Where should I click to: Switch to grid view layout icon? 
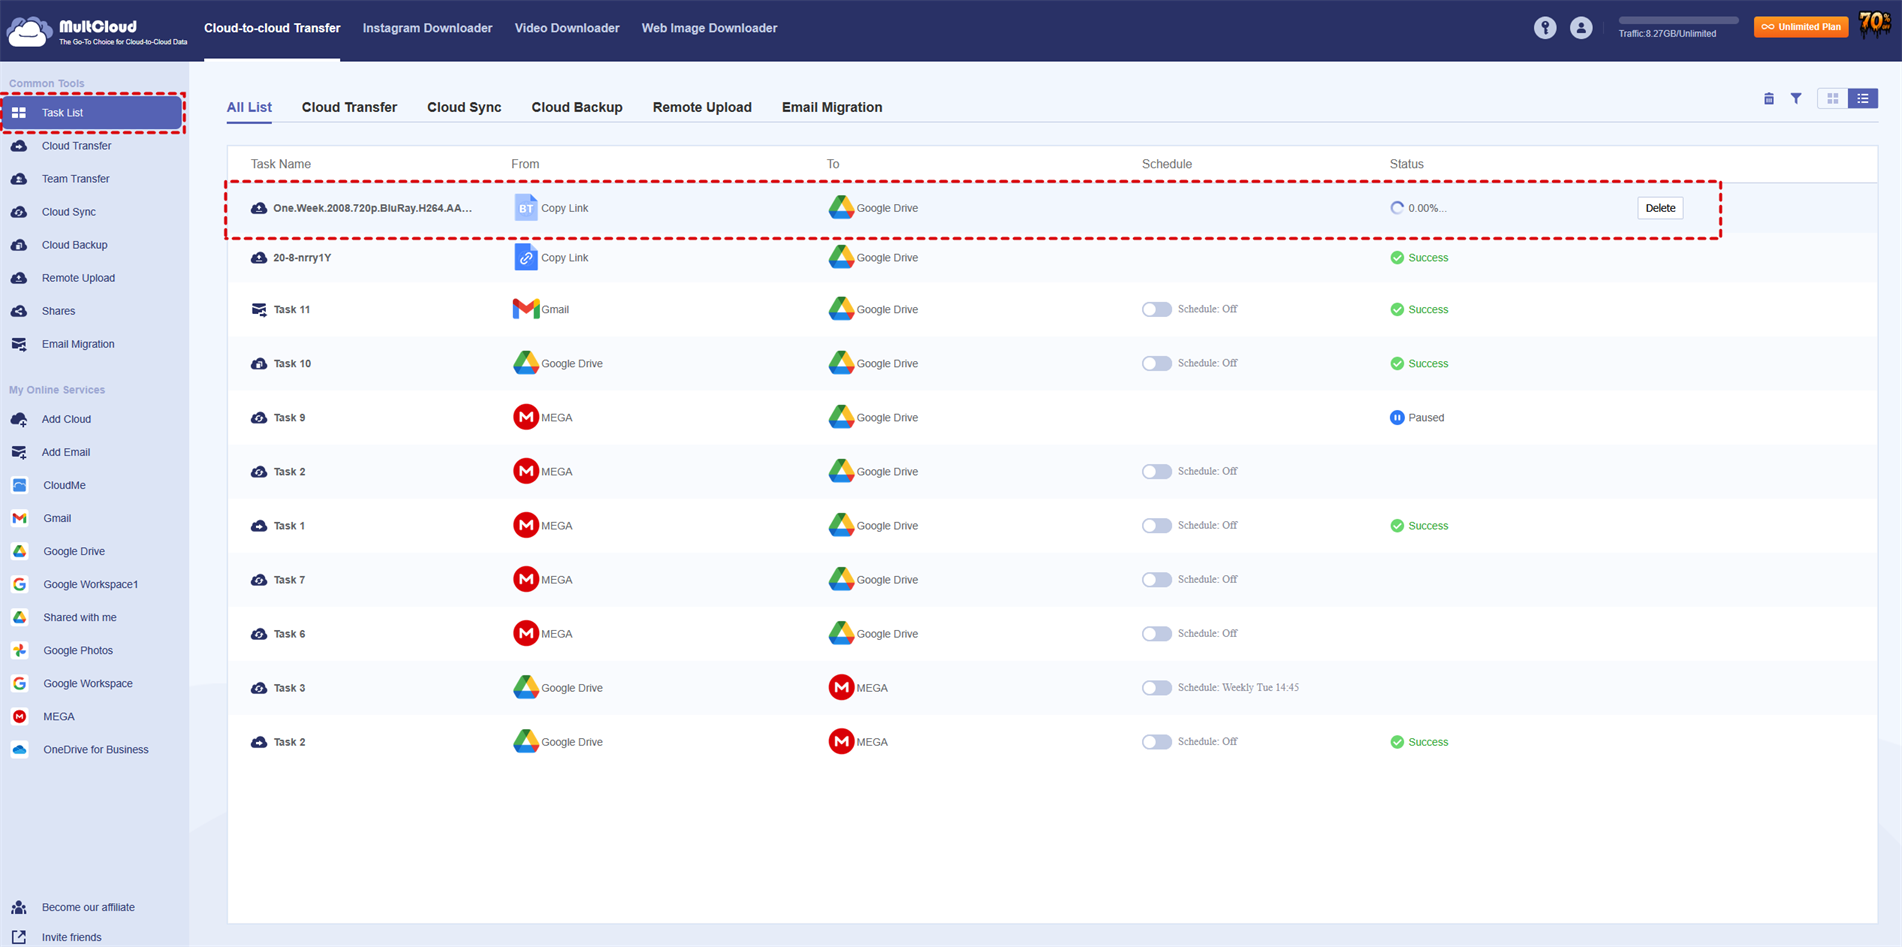pos(1832,98)
